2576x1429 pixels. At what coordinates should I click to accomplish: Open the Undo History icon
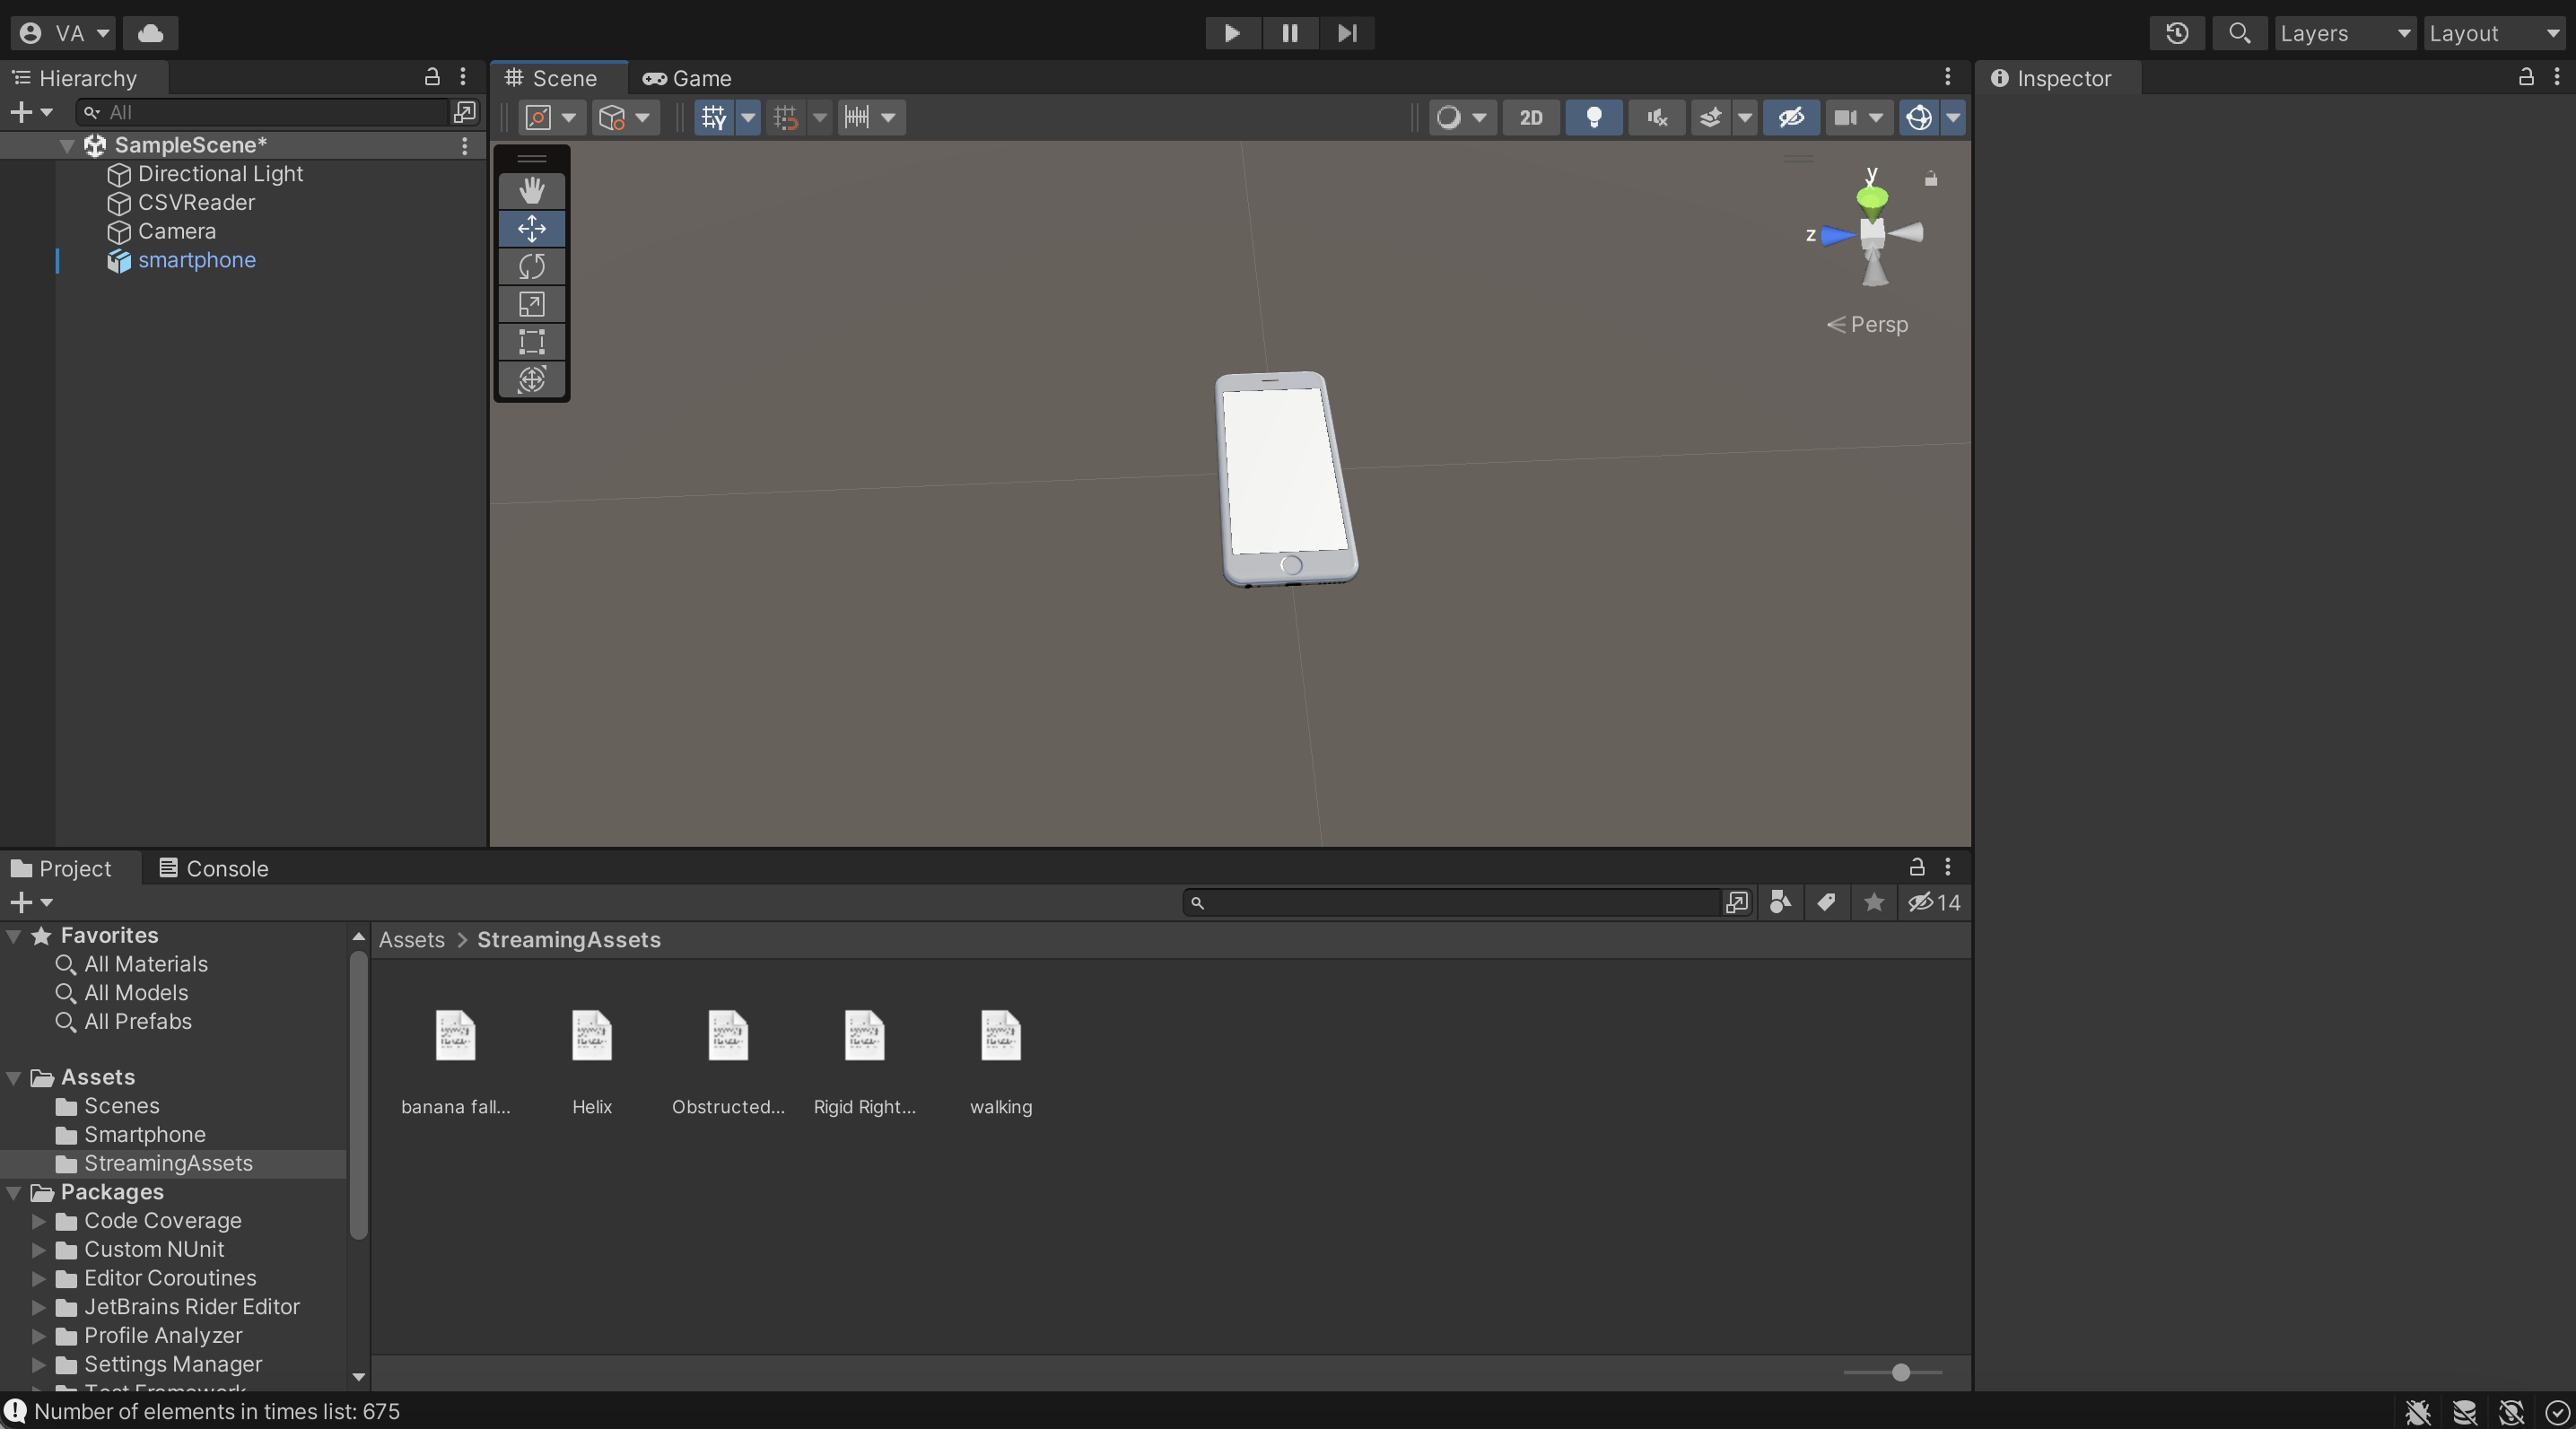click(2177, 33)
